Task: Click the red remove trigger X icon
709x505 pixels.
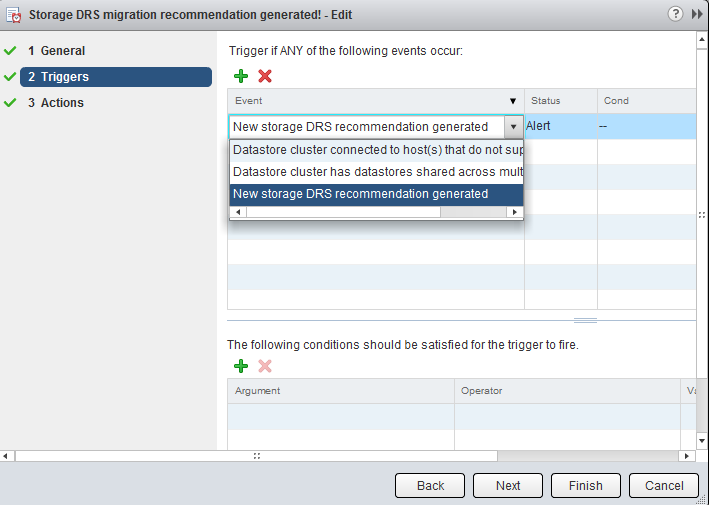Action: [x=265, y=76]
